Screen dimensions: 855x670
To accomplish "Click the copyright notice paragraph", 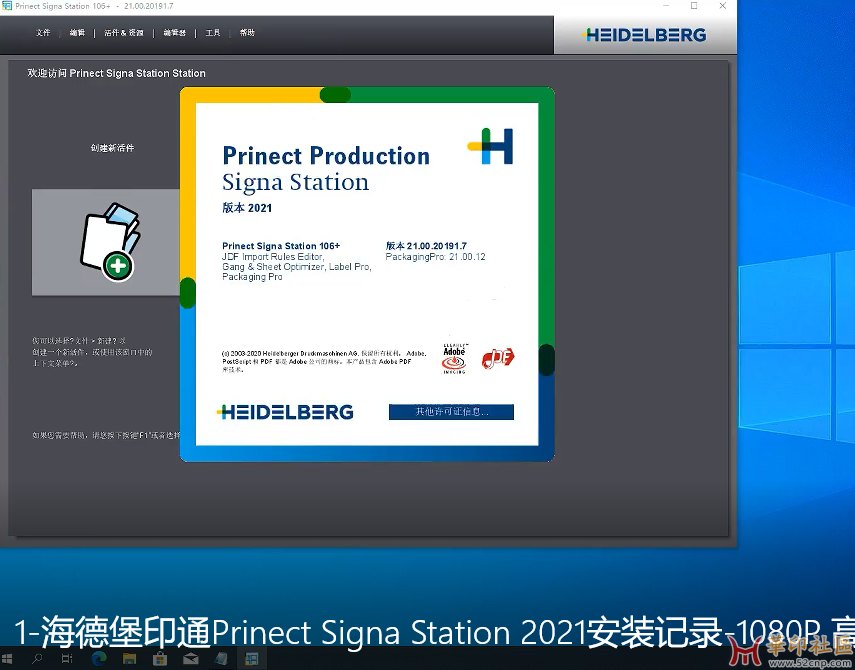I will pyautogui.click(x=324, y=361).
